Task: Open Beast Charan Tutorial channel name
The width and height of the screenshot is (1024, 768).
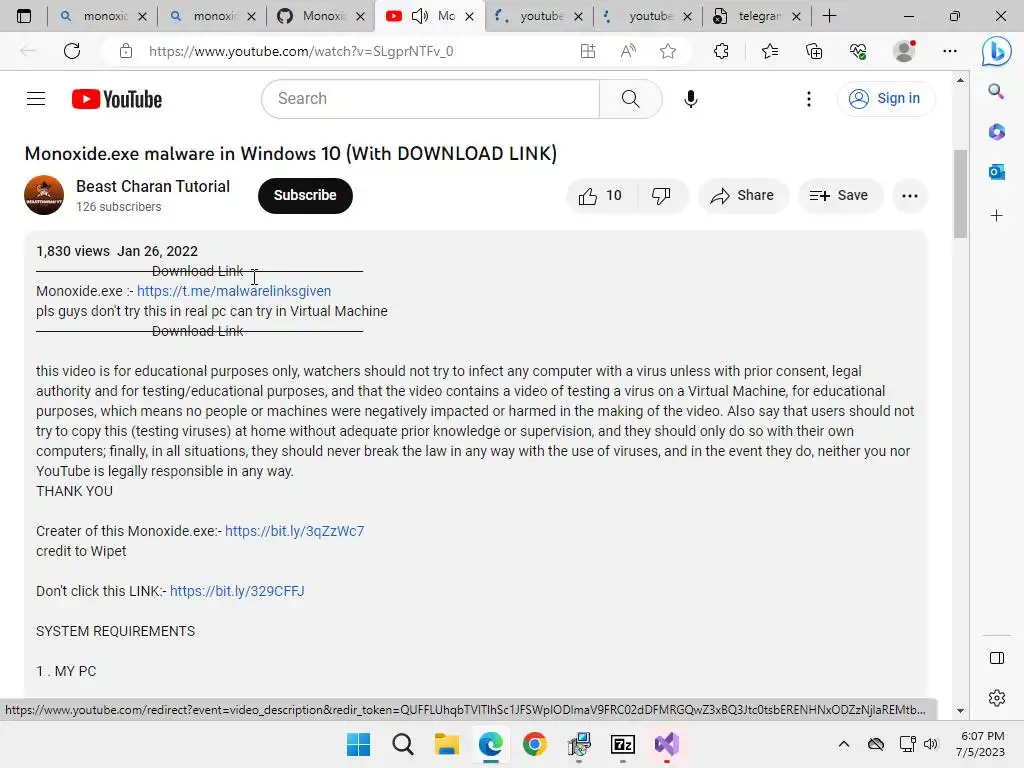Action: tap(153, 187)
